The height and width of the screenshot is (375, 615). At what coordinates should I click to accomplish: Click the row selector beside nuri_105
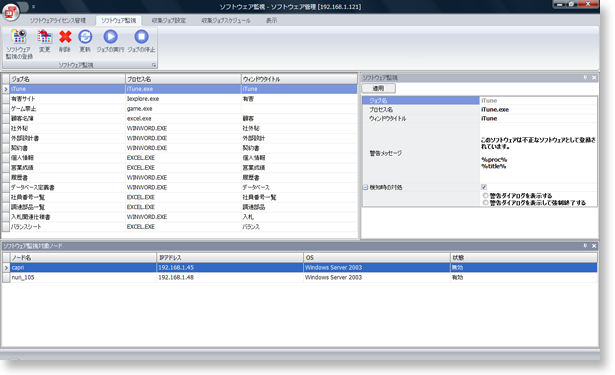point(6,277)
